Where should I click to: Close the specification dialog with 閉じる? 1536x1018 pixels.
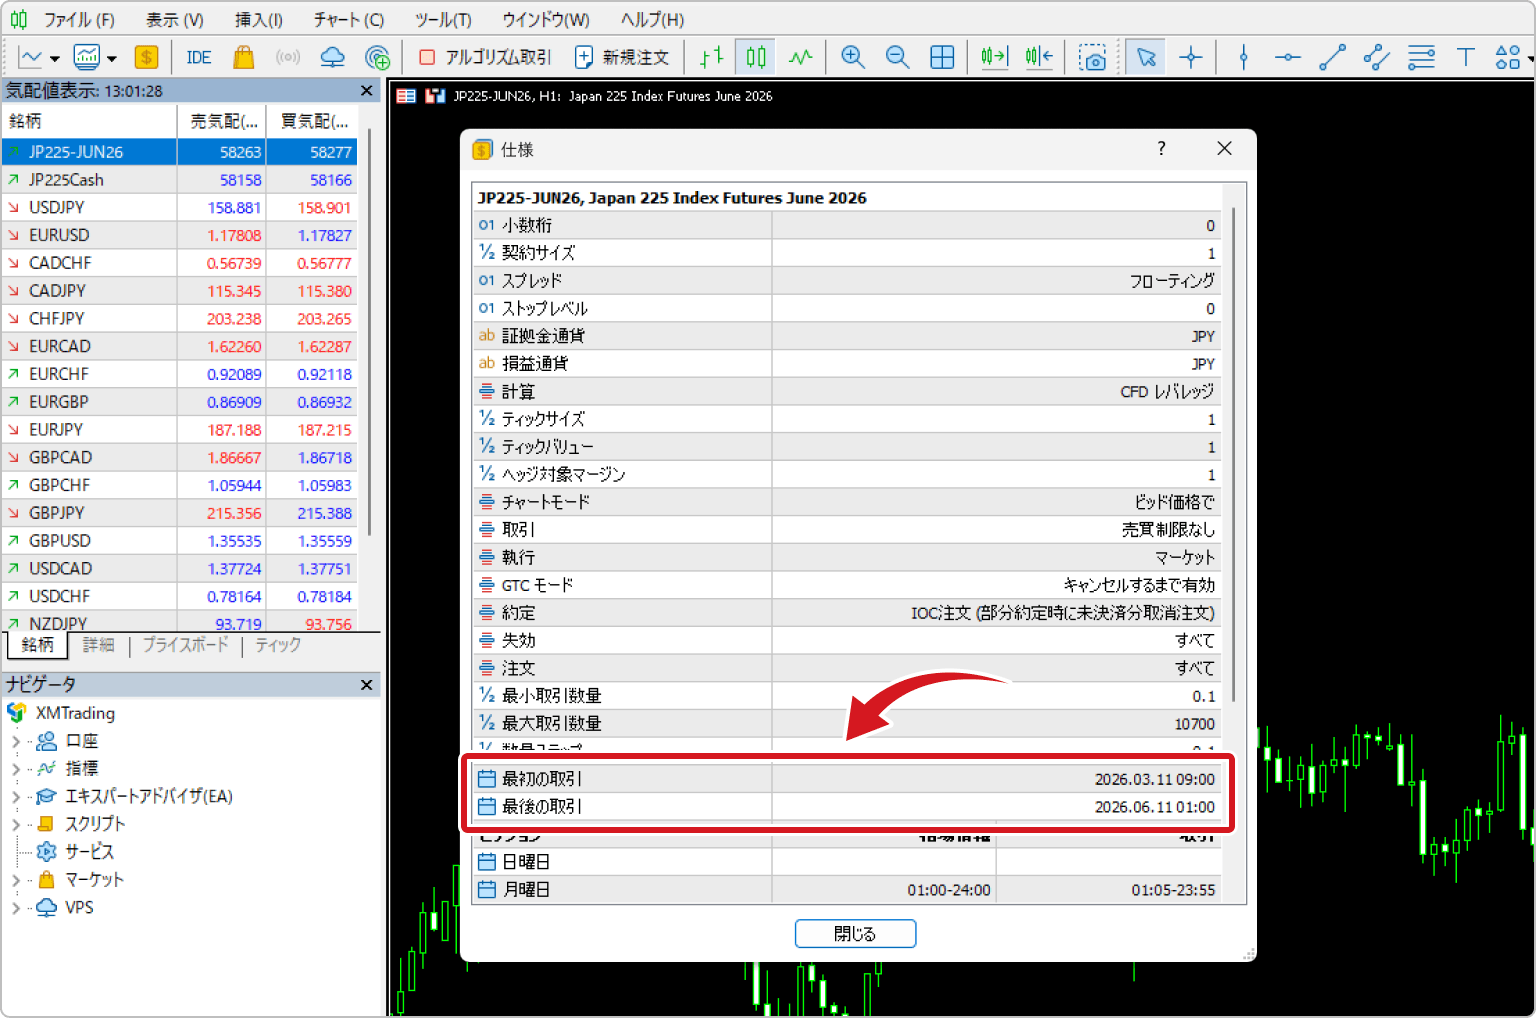[x=855, y=933]
